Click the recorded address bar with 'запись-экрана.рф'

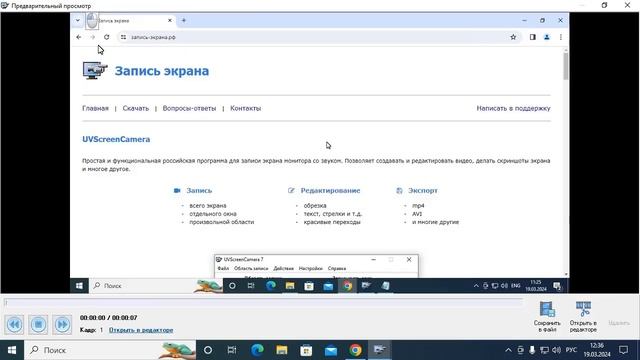(318, 37)
